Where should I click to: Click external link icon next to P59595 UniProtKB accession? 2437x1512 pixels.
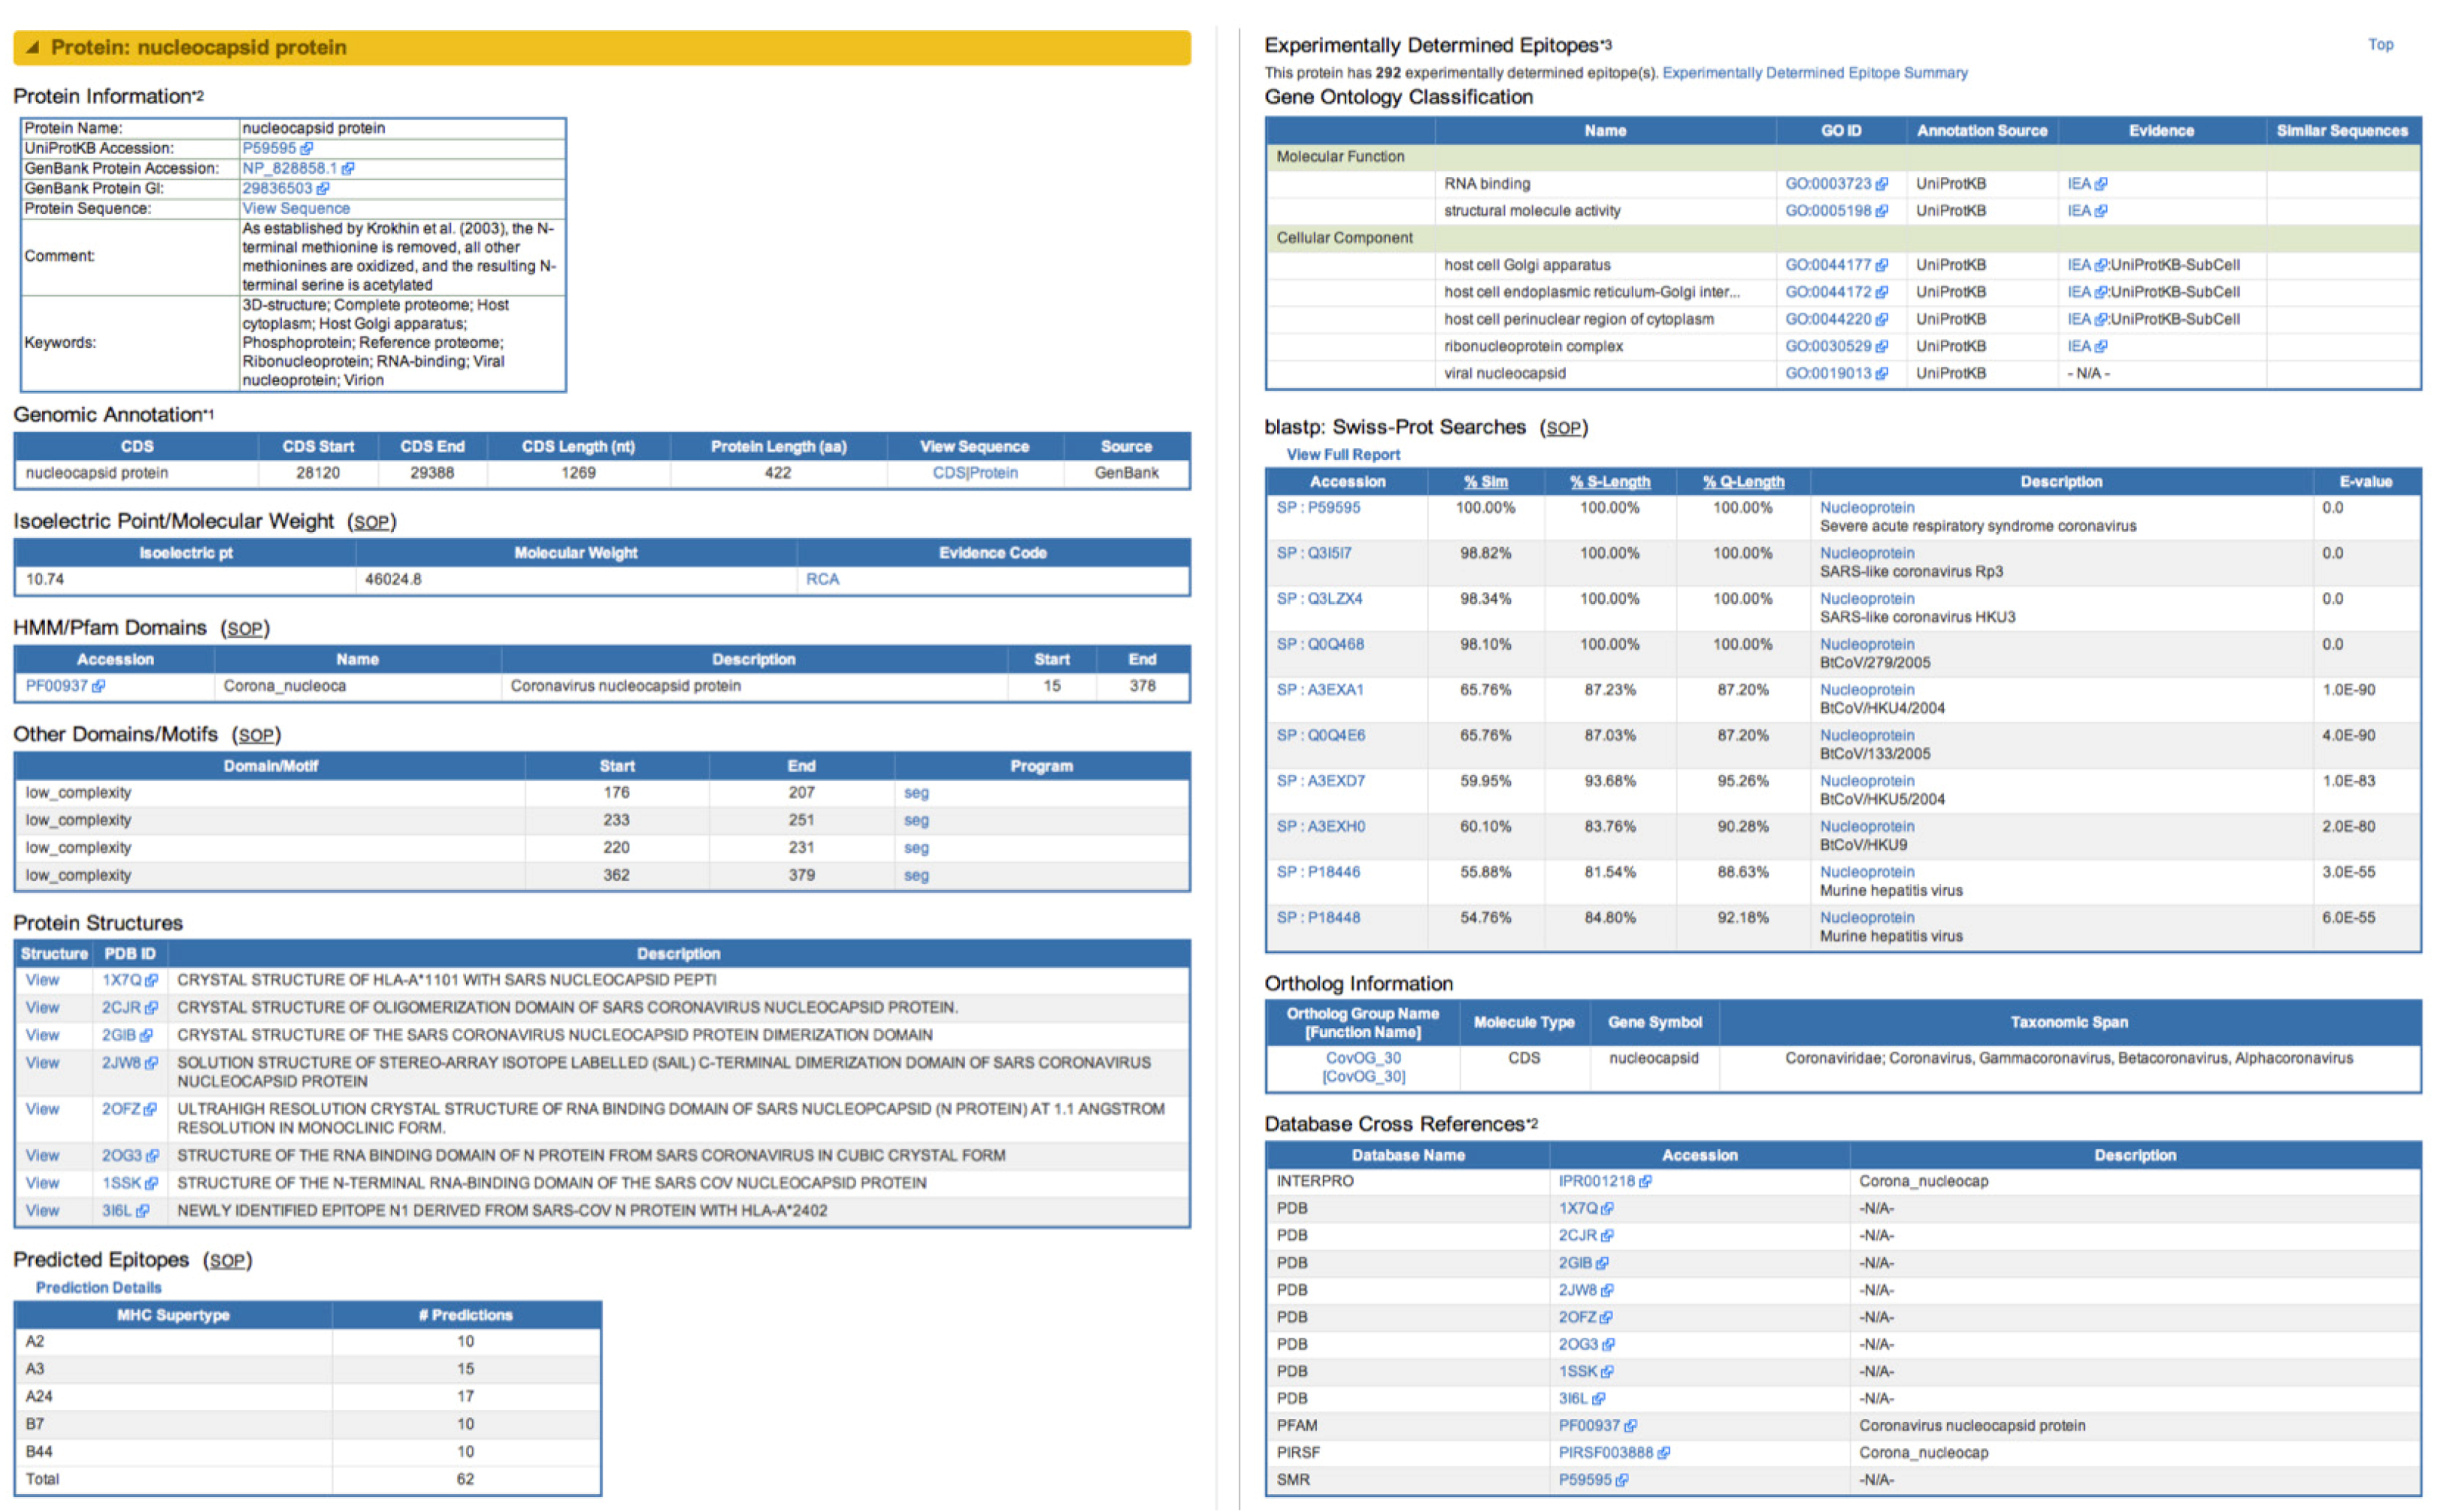click(307, 148)
